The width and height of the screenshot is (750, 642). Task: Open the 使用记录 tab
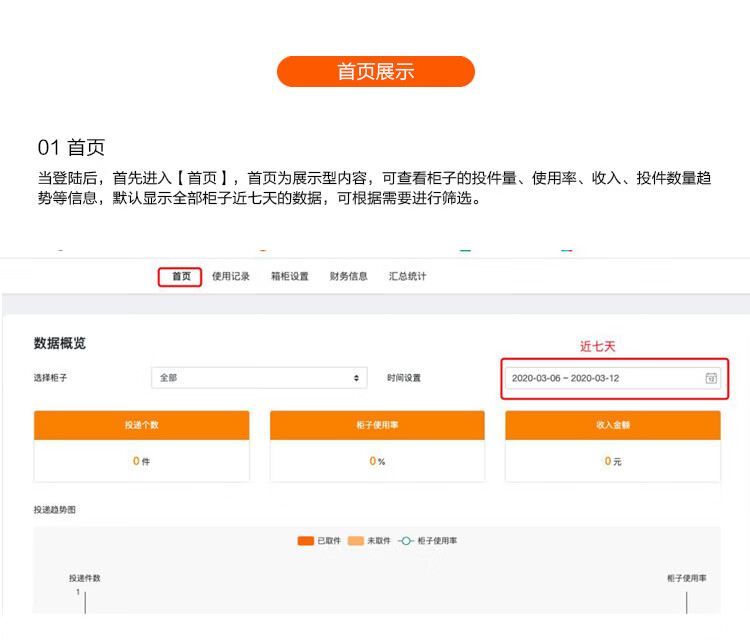231,277
